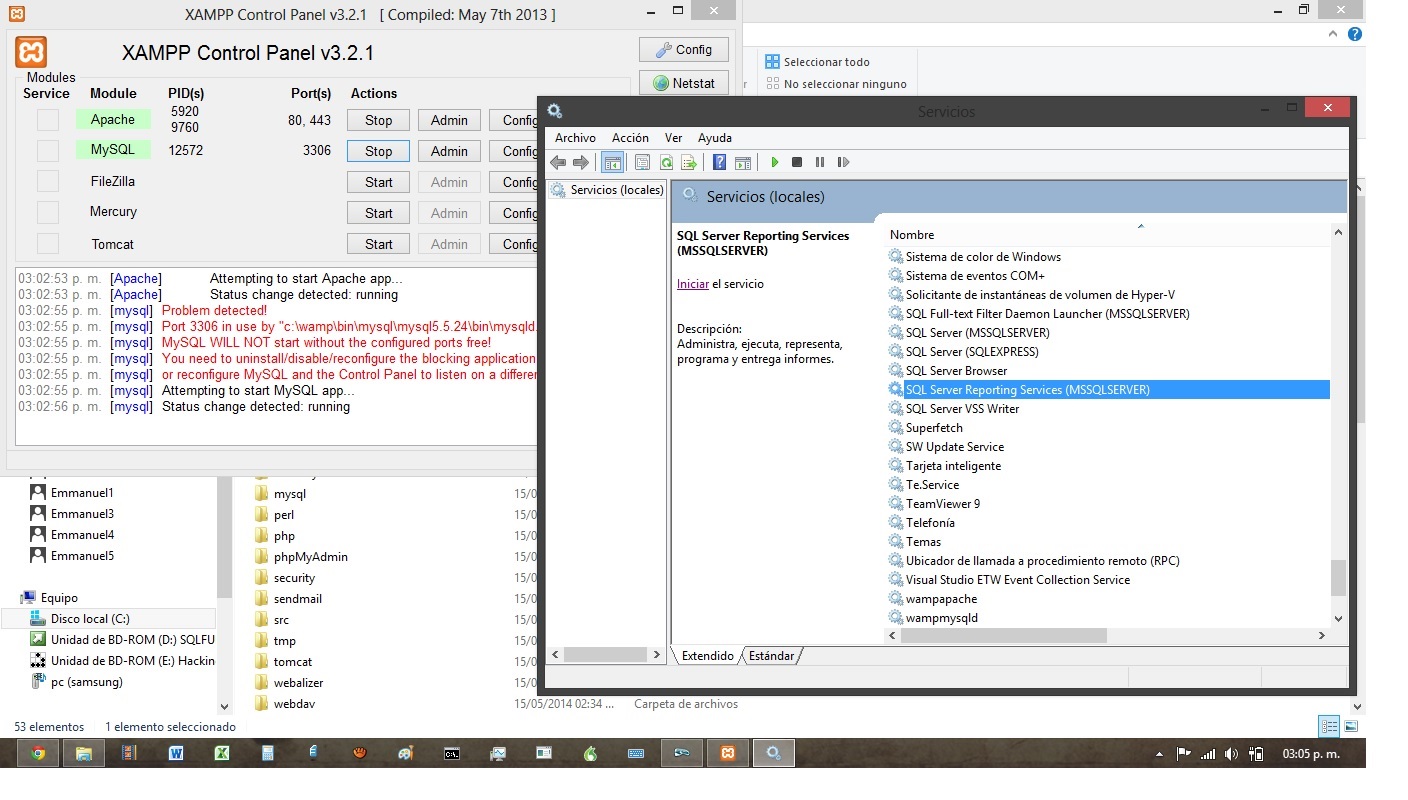Start the Tomcat module in XAMPP
Screen dimensions: 1408x800
[x=378, y=244]
